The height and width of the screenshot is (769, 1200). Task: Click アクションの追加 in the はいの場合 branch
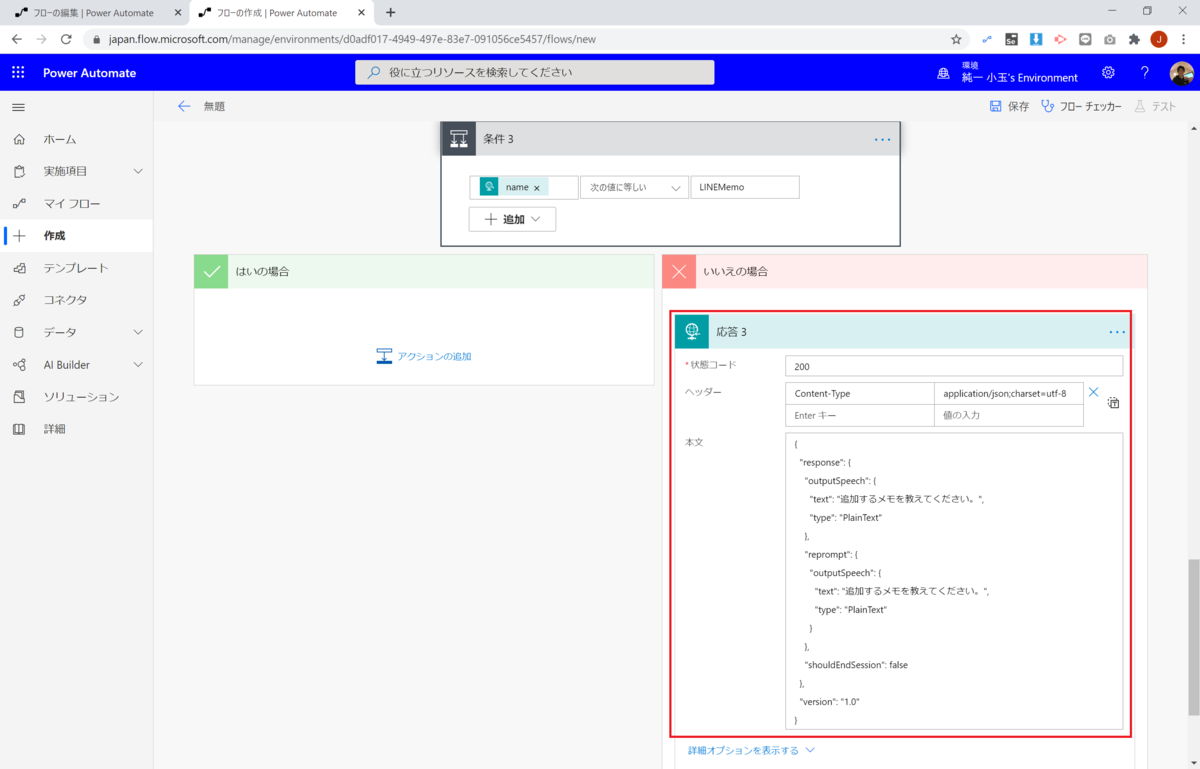424,356
